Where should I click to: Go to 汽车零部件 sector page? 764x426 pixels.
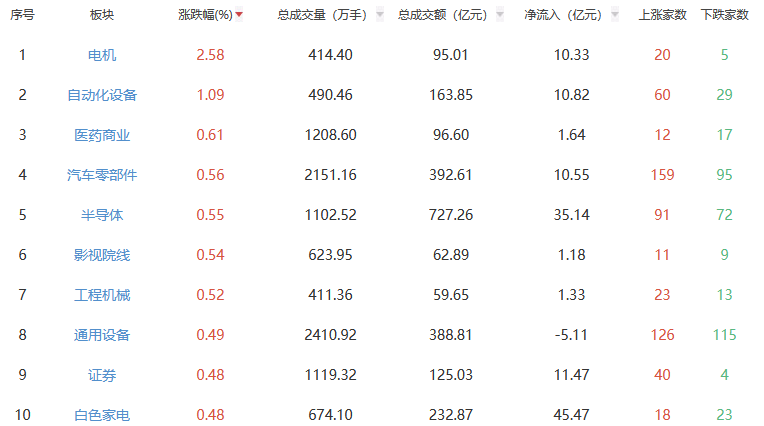pyautogui.click(x=102, y=175)
